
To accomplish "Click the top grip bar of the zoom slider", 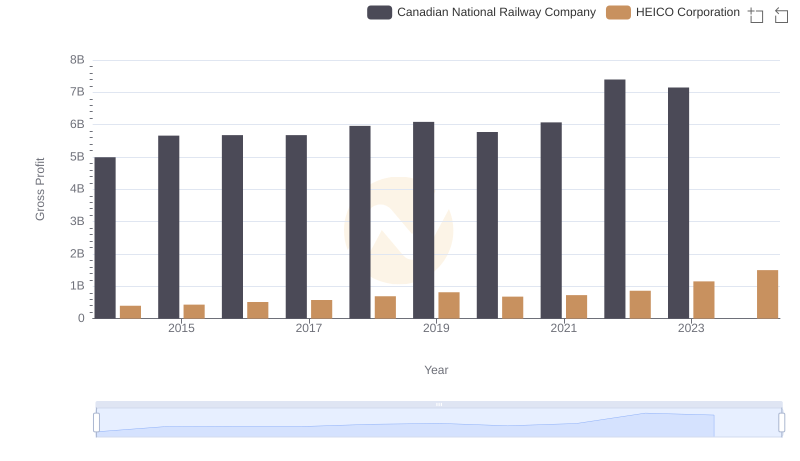I will pos(439,404).
